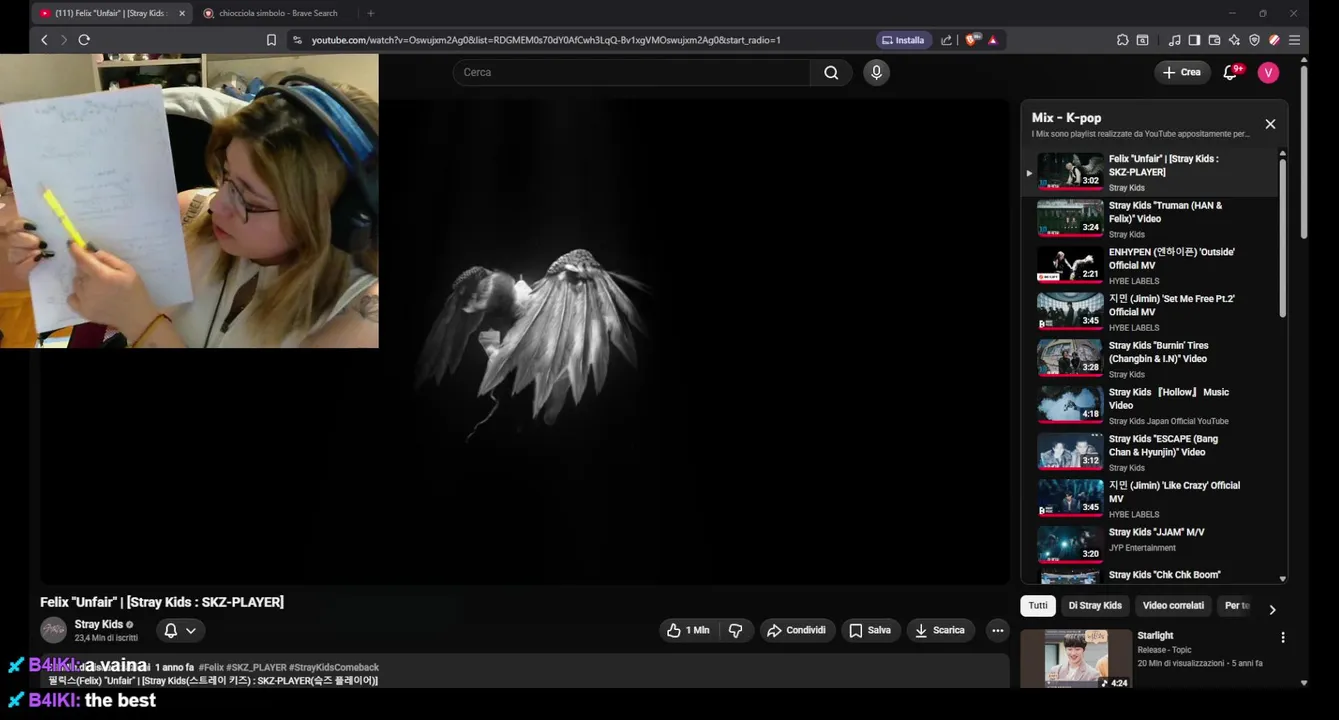This screenshot has width=1339, height=720.
Task: Play ENHYPEN 'Outside' Official MV from the mix
Action: coord(1150,265)
